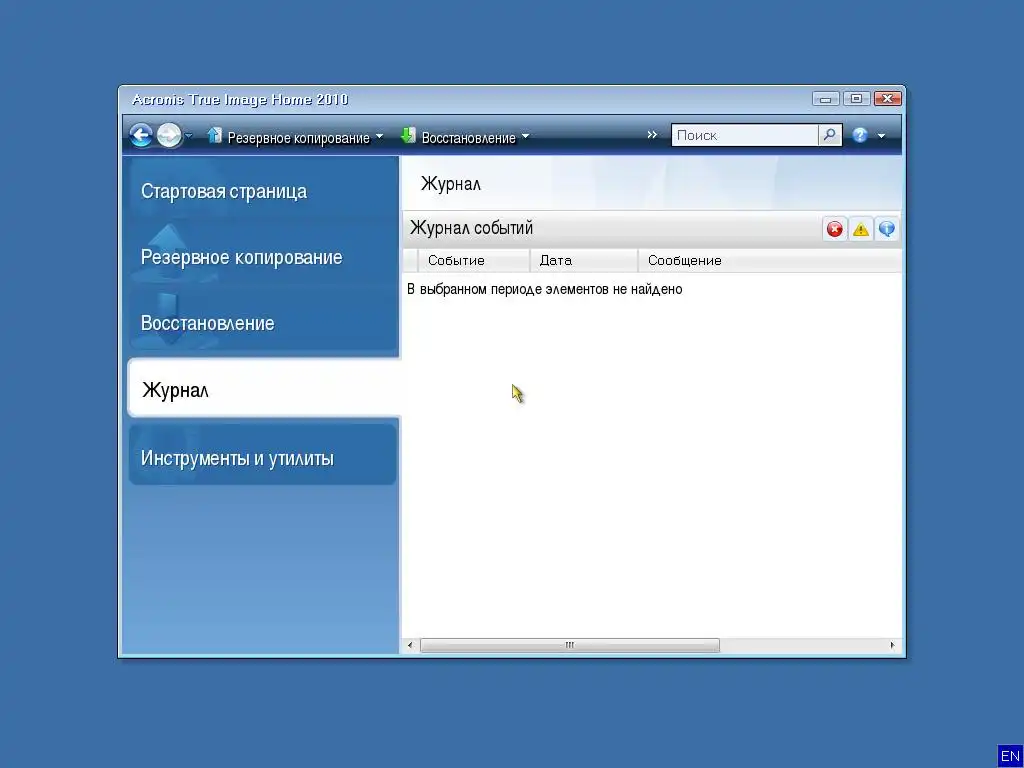Click scrollbar left arrow

410,645
